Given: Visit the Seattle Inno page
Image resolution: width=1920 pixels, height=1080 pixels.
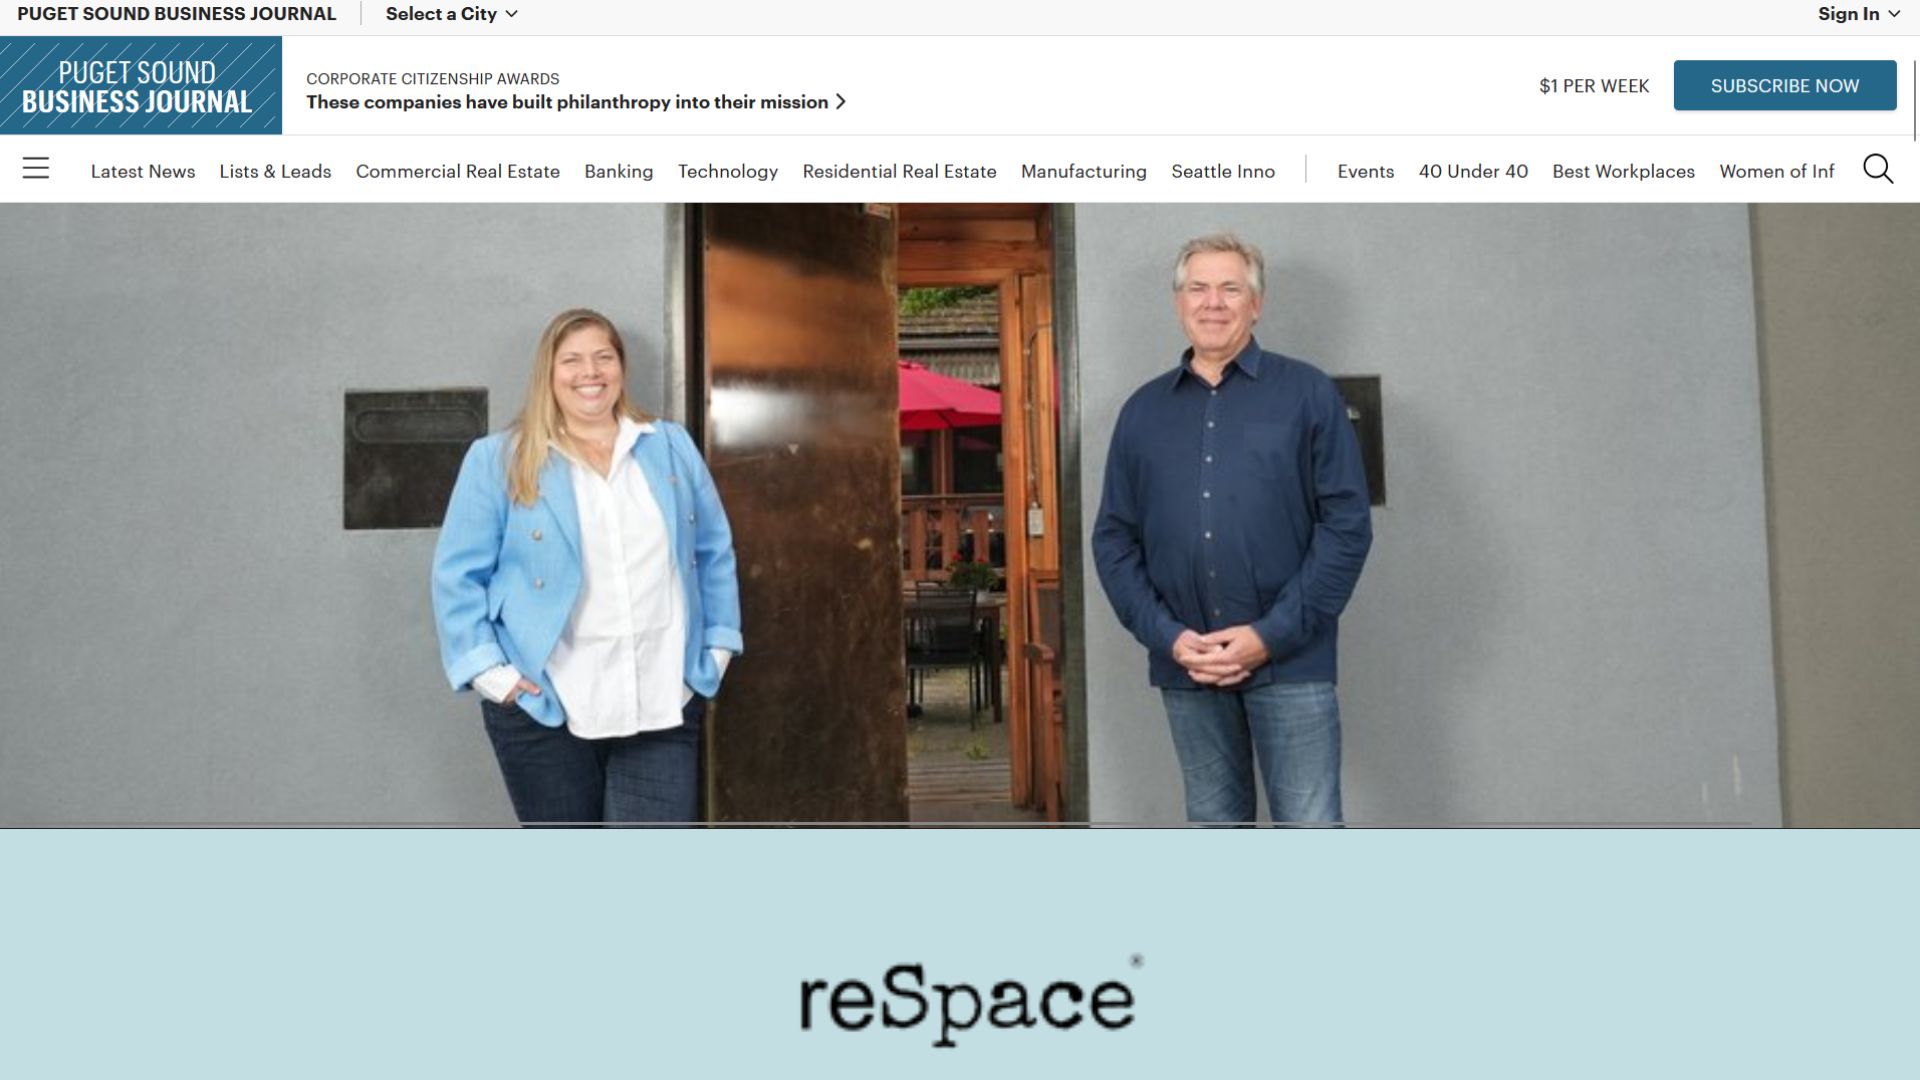Looking at the screenshot, I should pyautogui.click(x=1223, y=171).
